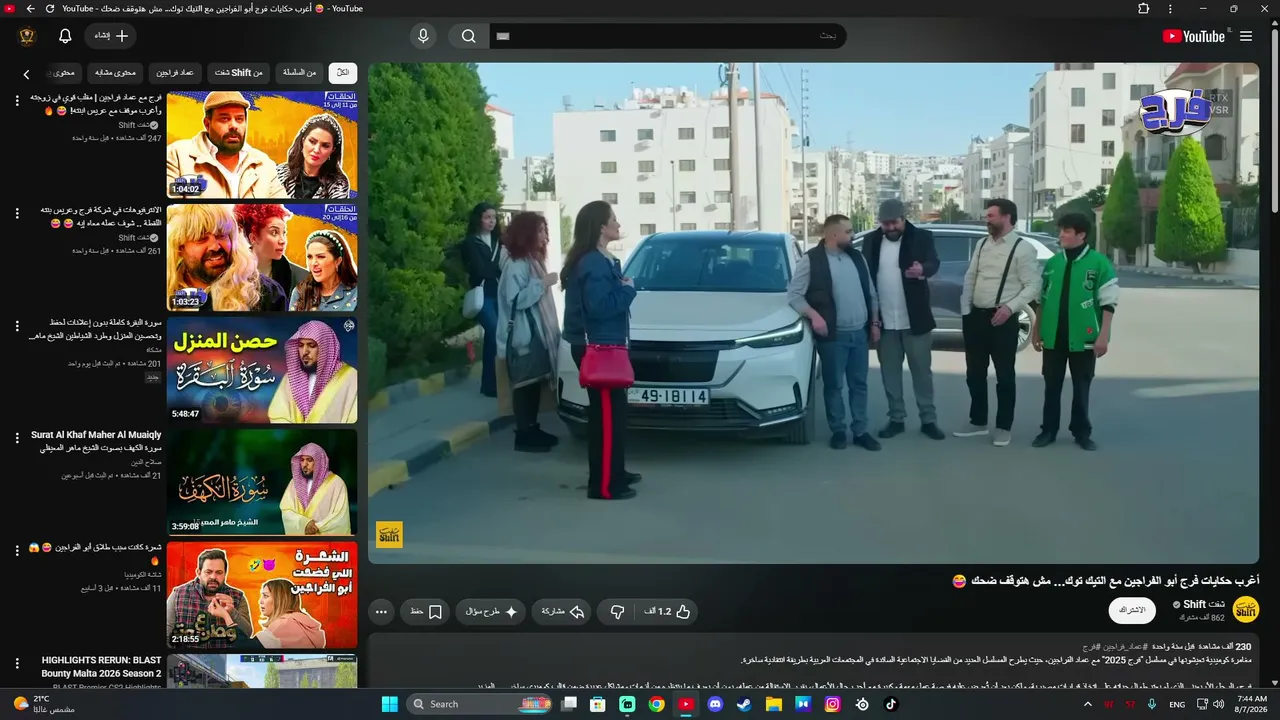Open the on-screen keyboard in the search box
The height and width of the screenshot is (720, 1280).
pyautogui.click(x=503, y=36)
